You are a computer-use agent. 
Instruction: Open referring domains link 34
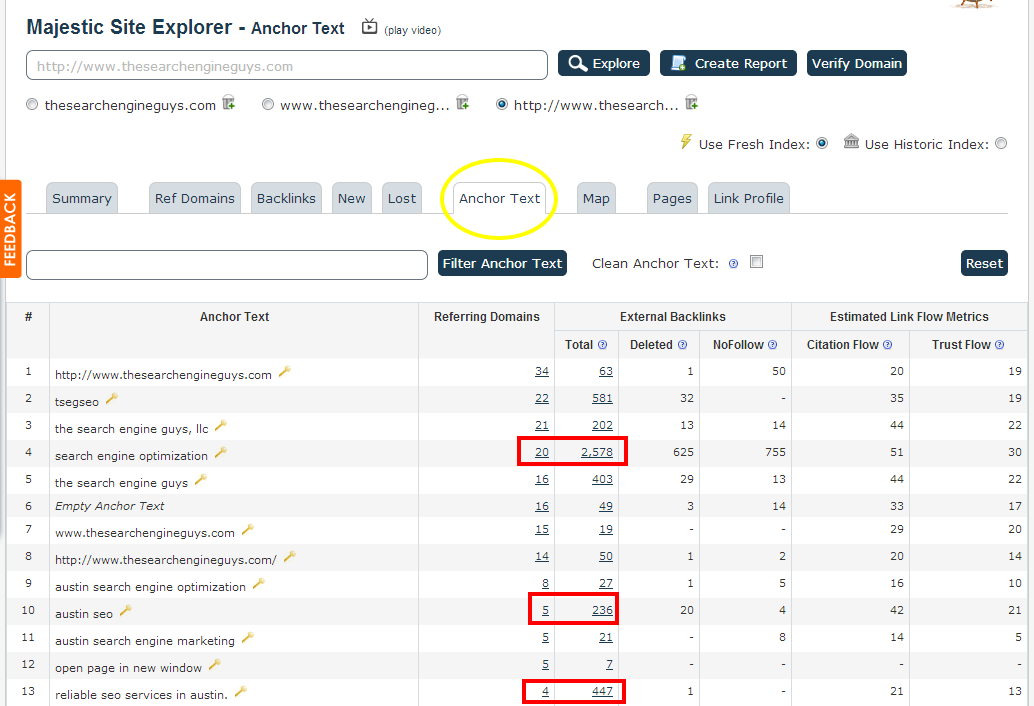(x=541, y=371)
